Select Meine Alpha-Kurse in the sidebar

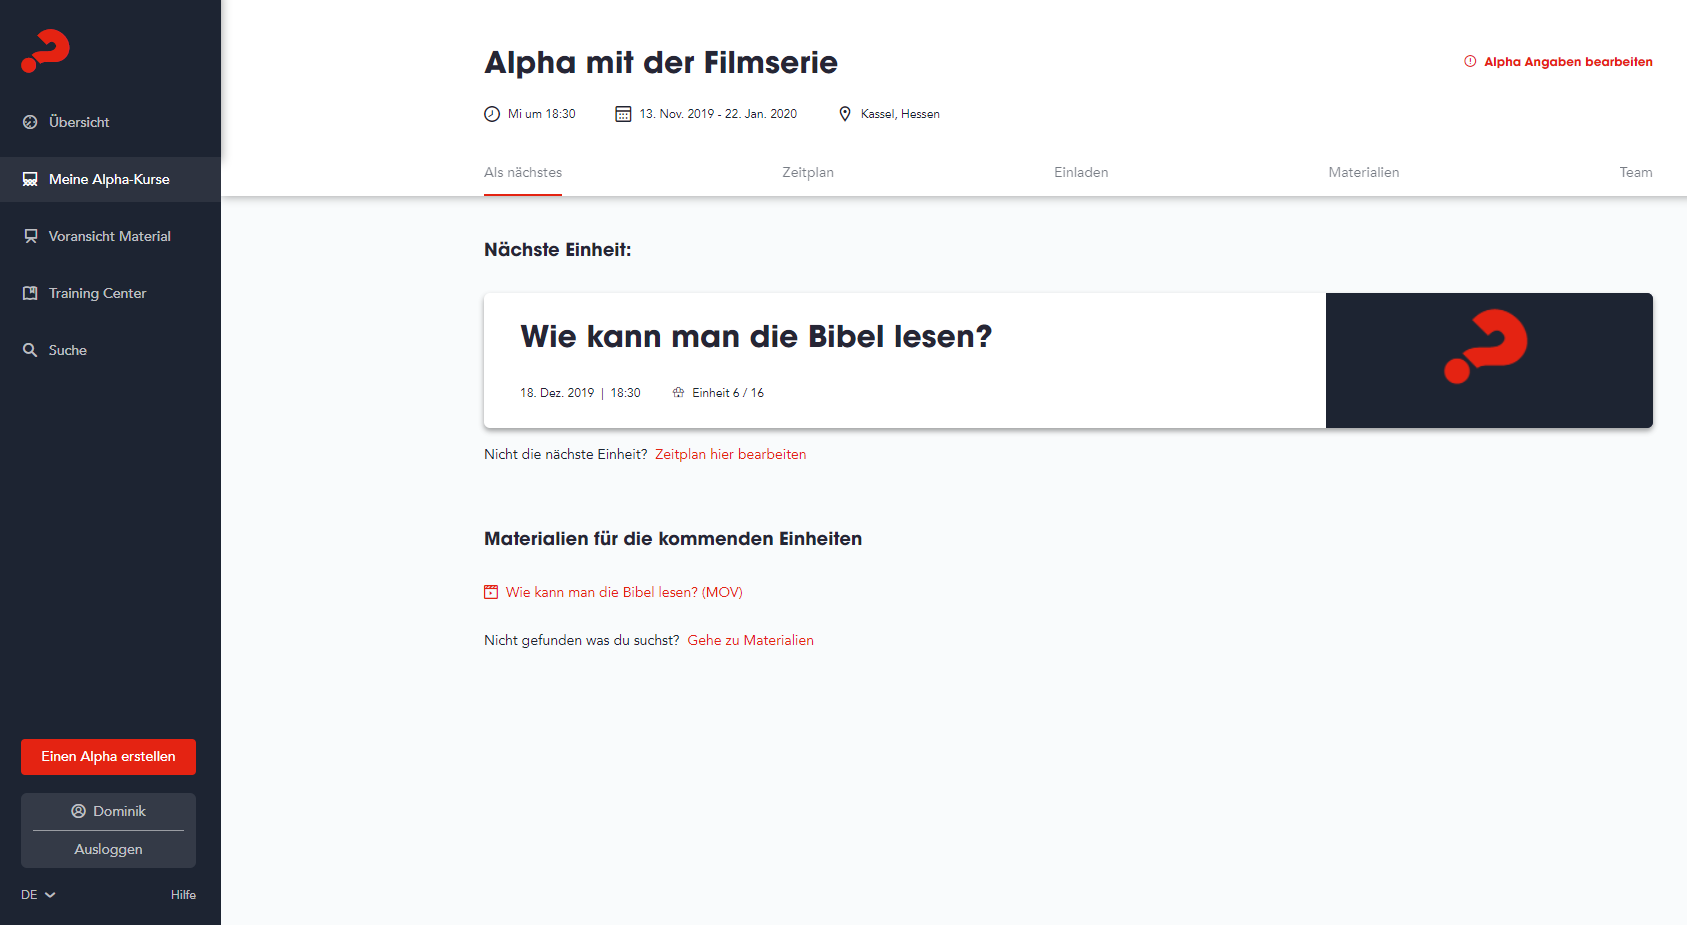(110, 179)
